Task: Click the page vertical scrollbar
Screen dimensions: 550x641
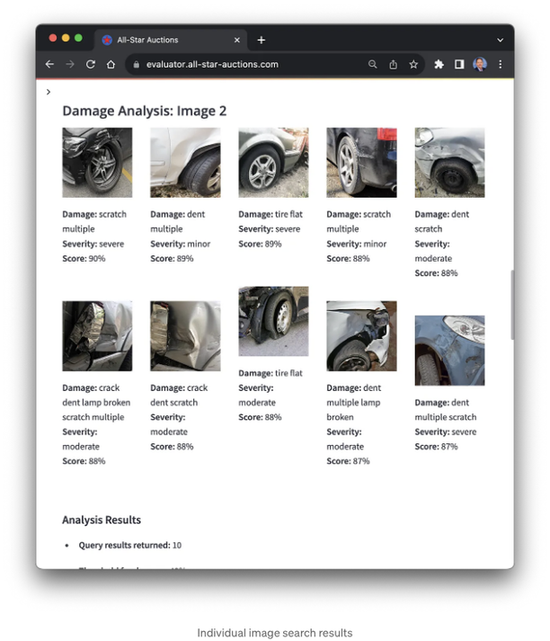Action: (x=512, y=305)
